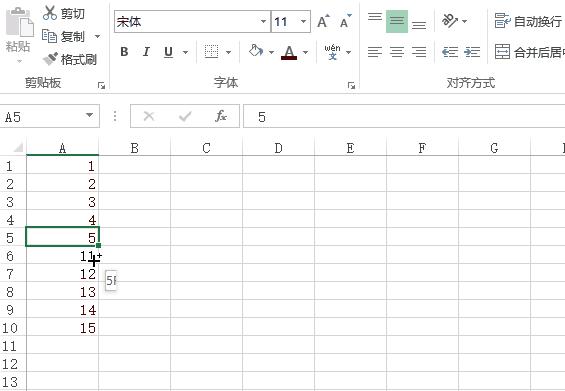This screenshot has width=565, height=391.
Task: Center text horizontally
Action: pos(397,52)
